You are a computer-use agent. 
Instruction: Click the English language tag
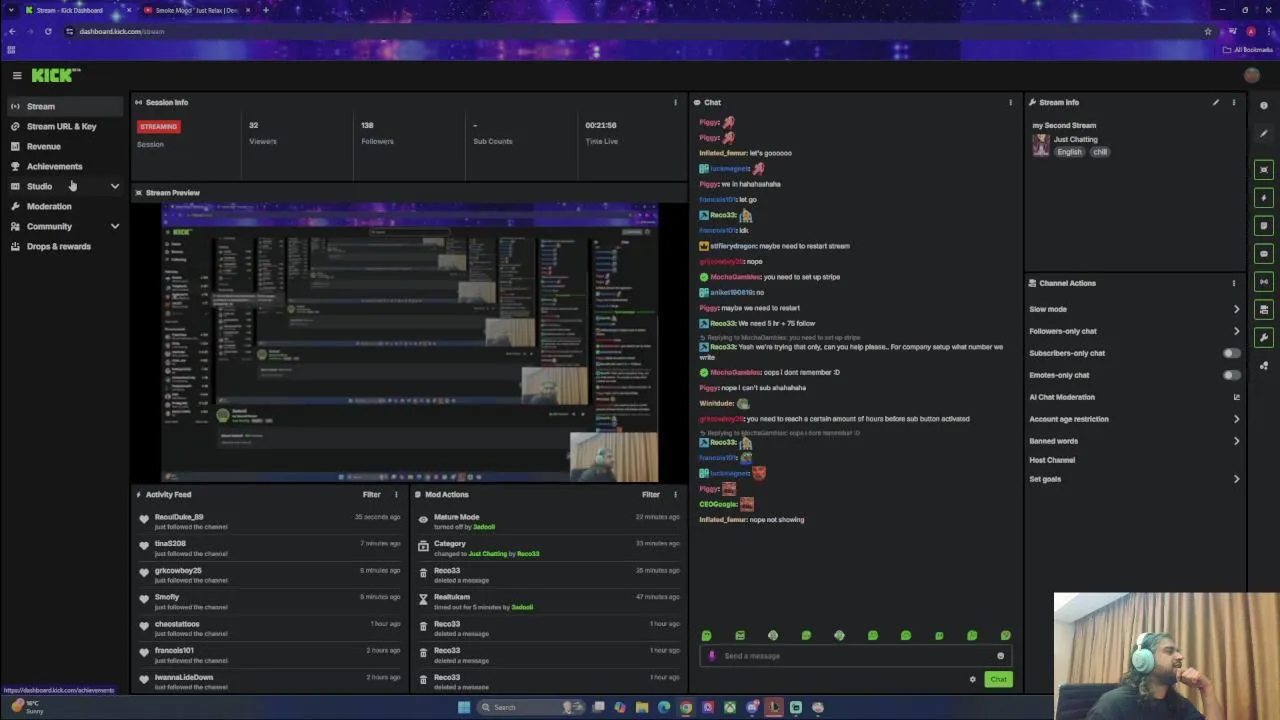pyautogui.click(x=1069, y=152)
